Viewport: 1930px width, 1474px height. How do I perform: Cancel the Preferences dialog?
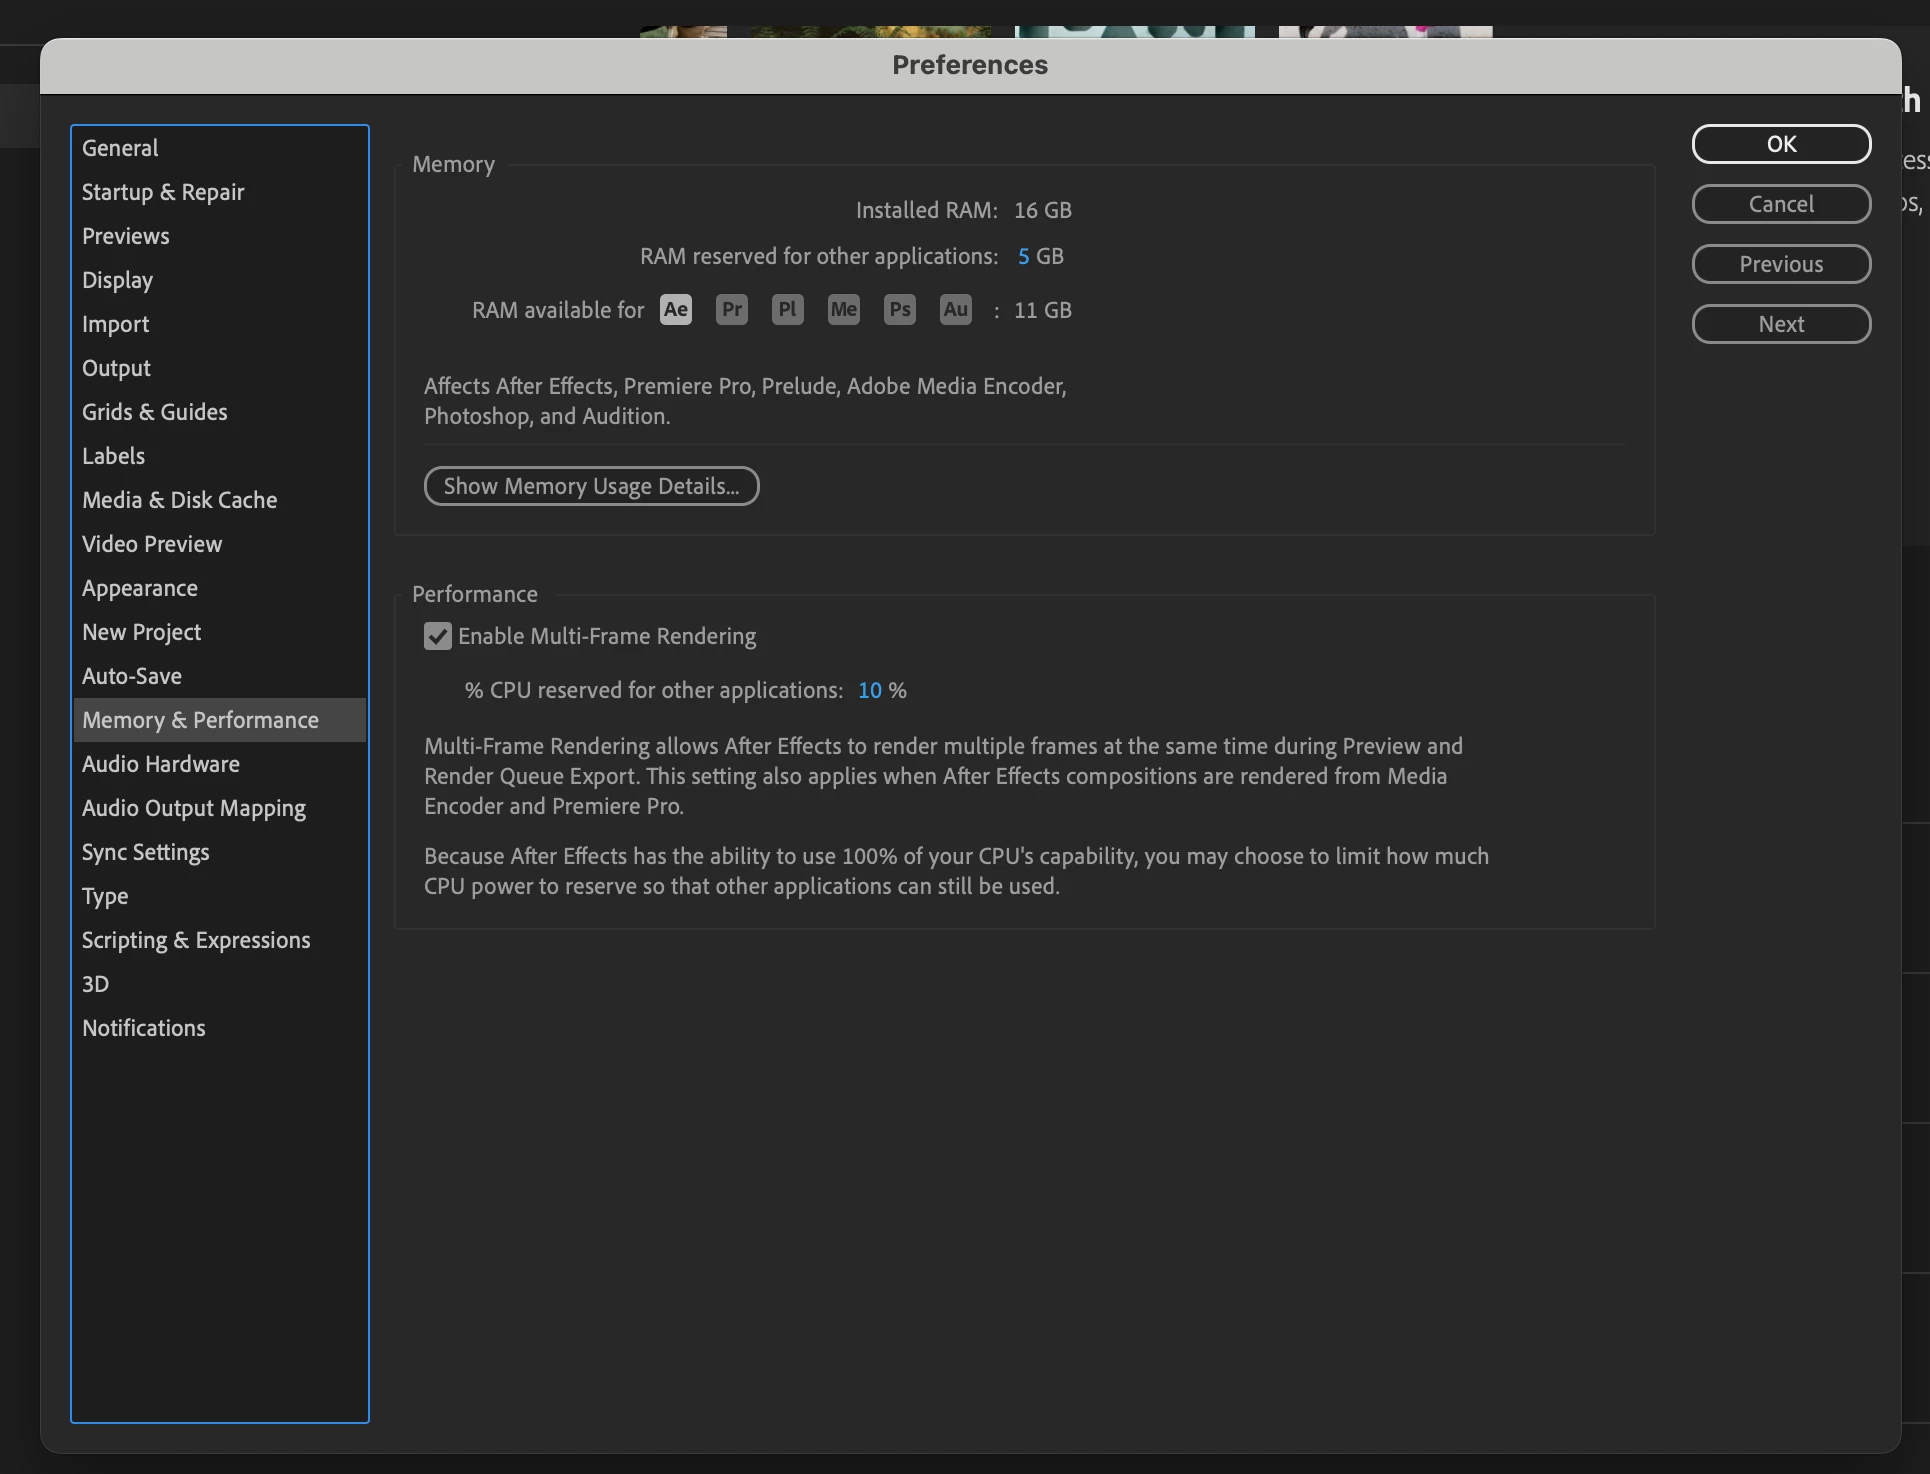1780,204
